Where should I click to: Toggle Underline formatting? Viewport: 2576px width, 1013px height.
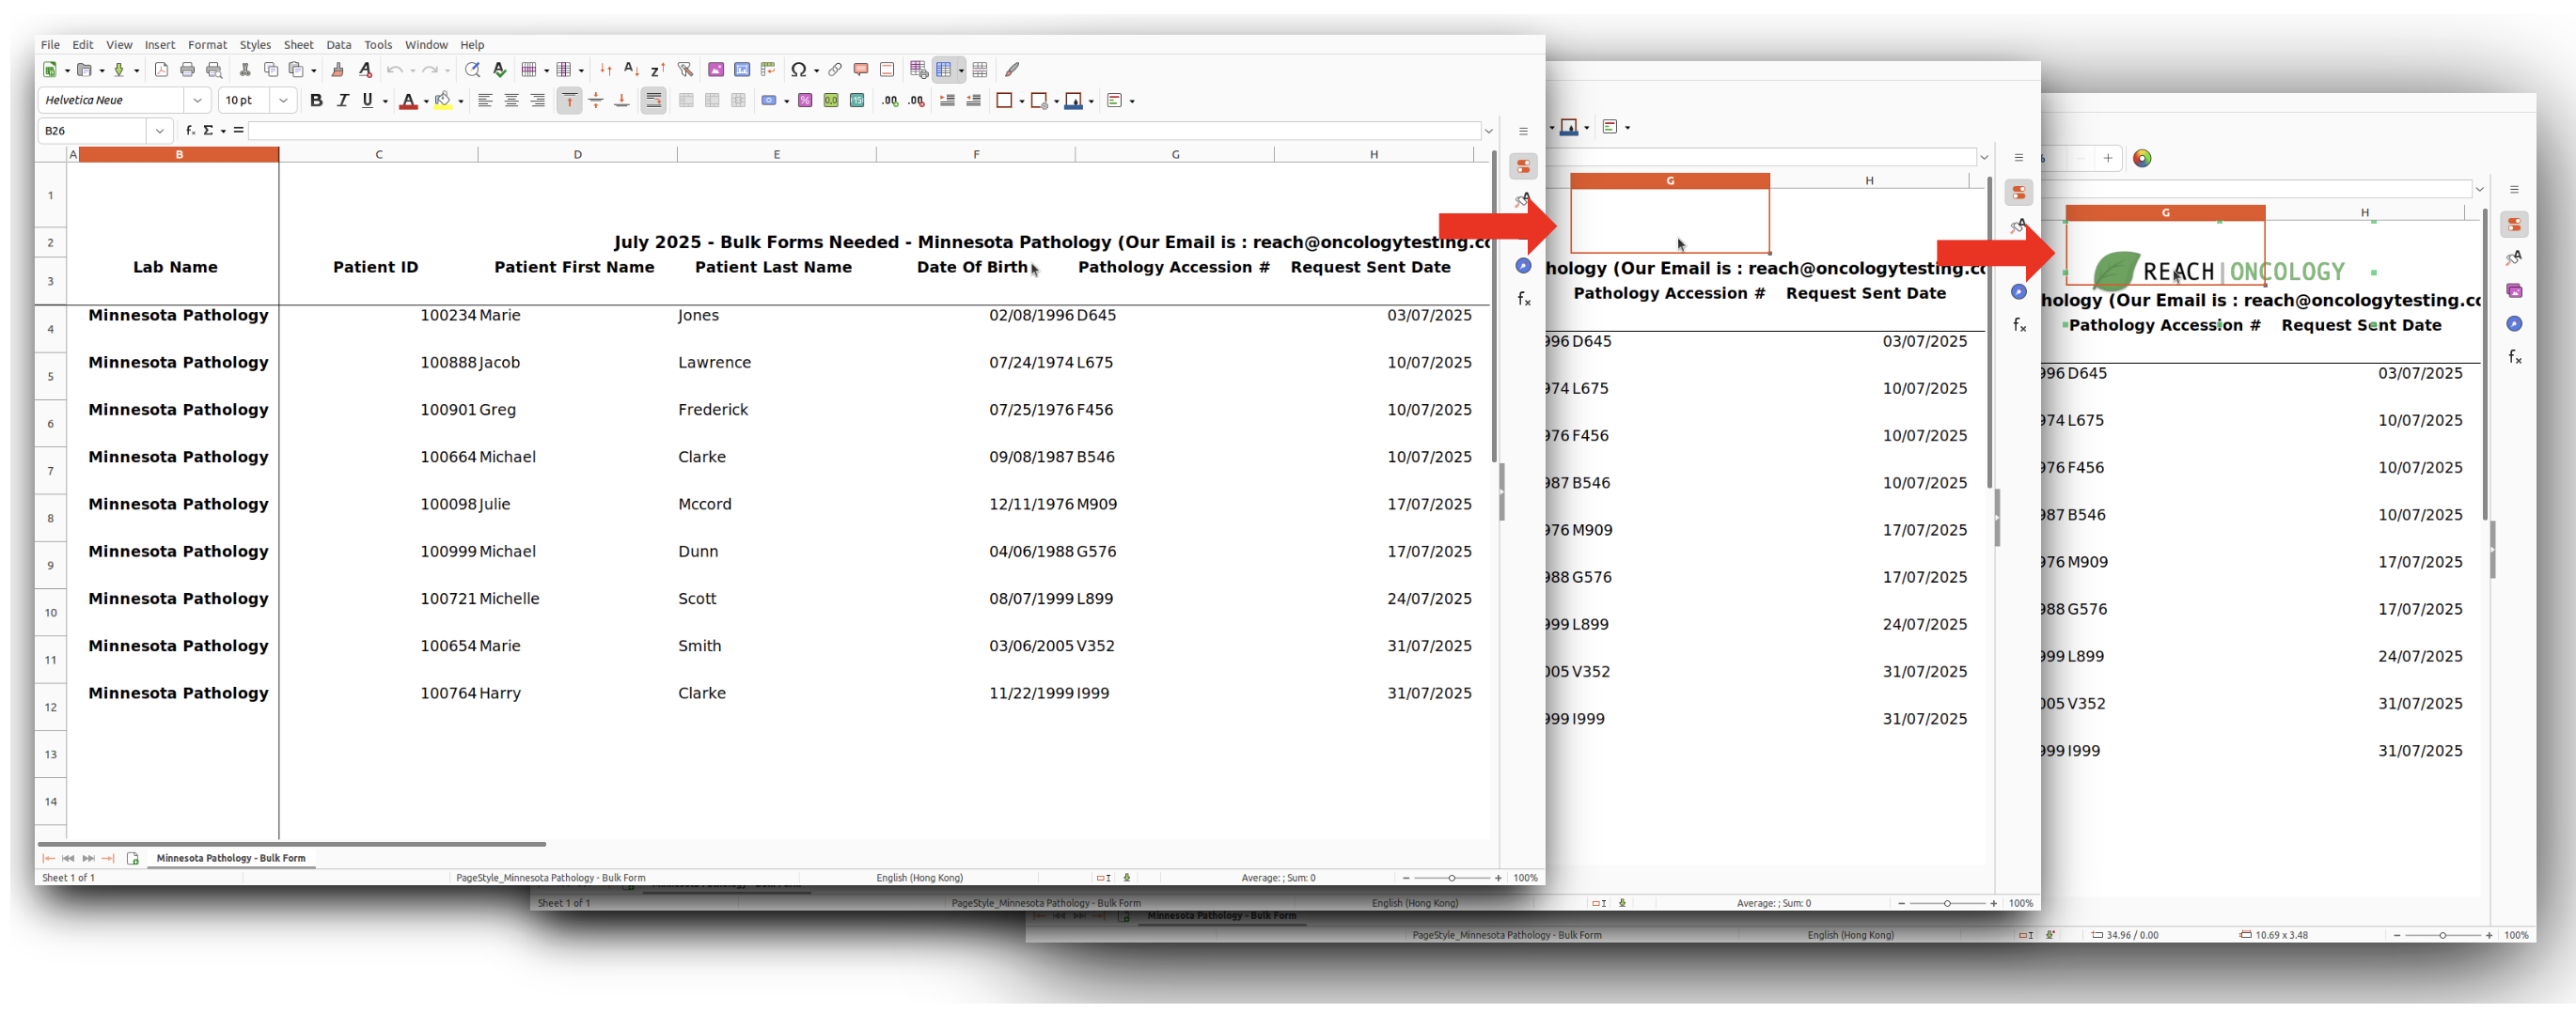(x=367, y=101)
